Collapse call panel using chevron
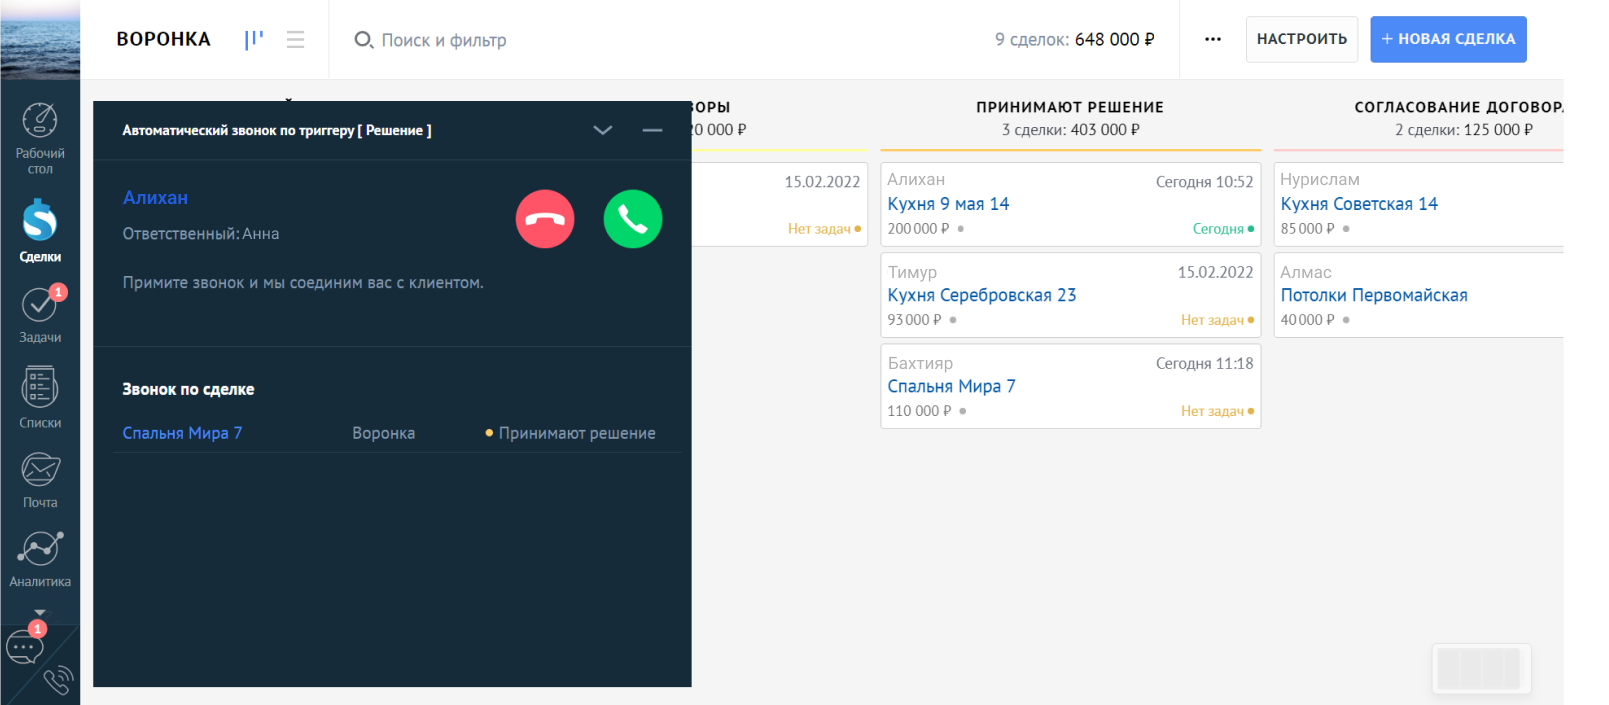This screenshot has height=705, width=1609. (x=602, y=130)
